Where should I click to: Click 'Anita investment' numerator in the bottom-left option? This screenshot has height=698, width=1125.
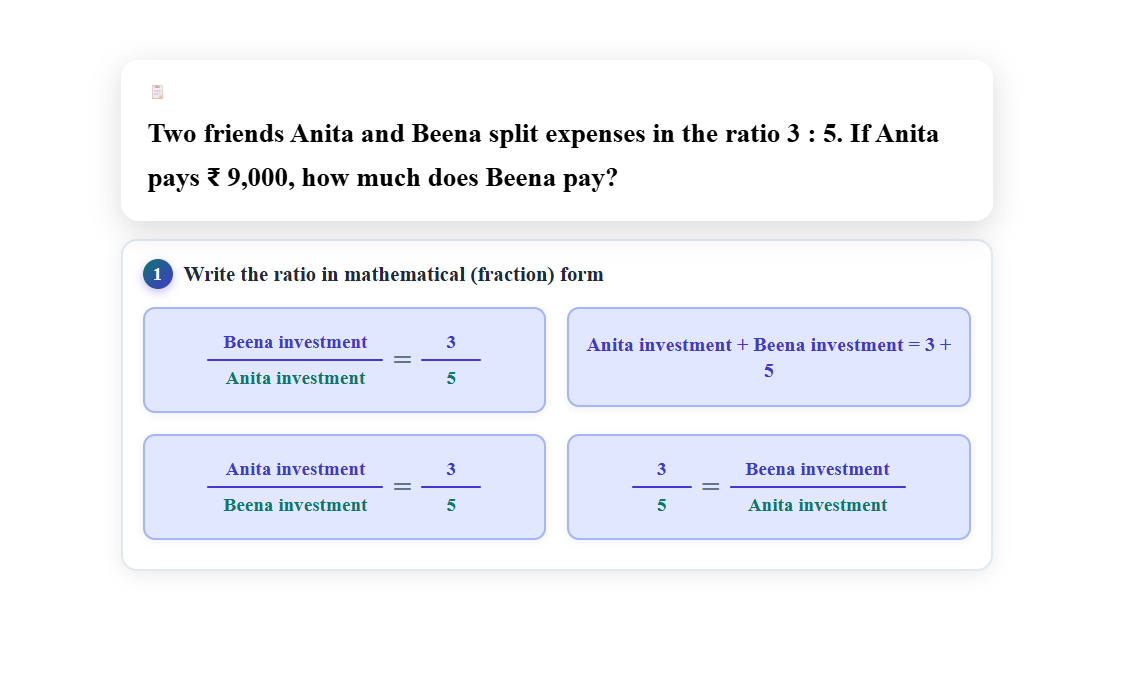tap(295, 469)
